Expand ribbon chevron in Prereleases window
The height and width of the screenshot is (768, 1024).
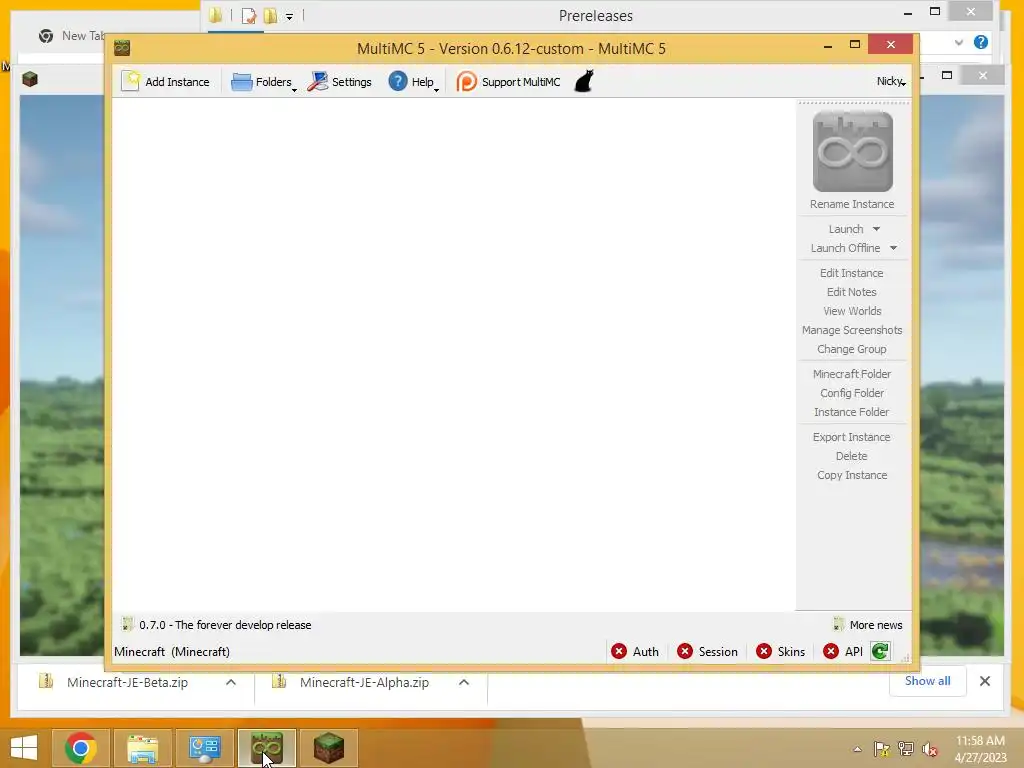pyautogui.click(x=959, y=42)
